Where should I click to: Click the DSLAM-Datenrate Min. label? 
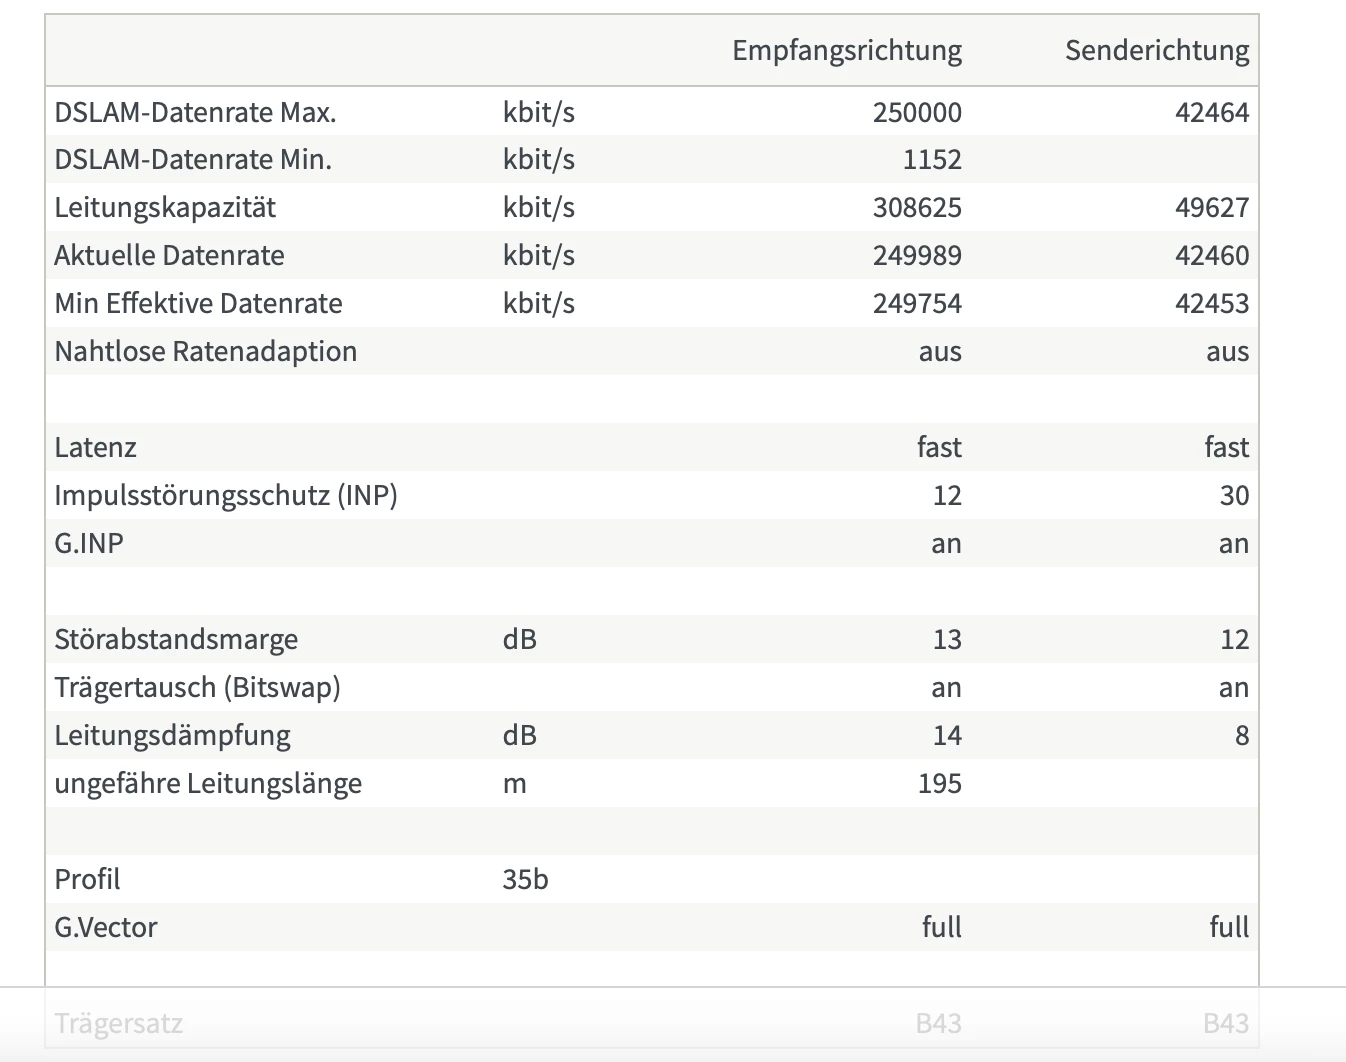tap(193, 160)
